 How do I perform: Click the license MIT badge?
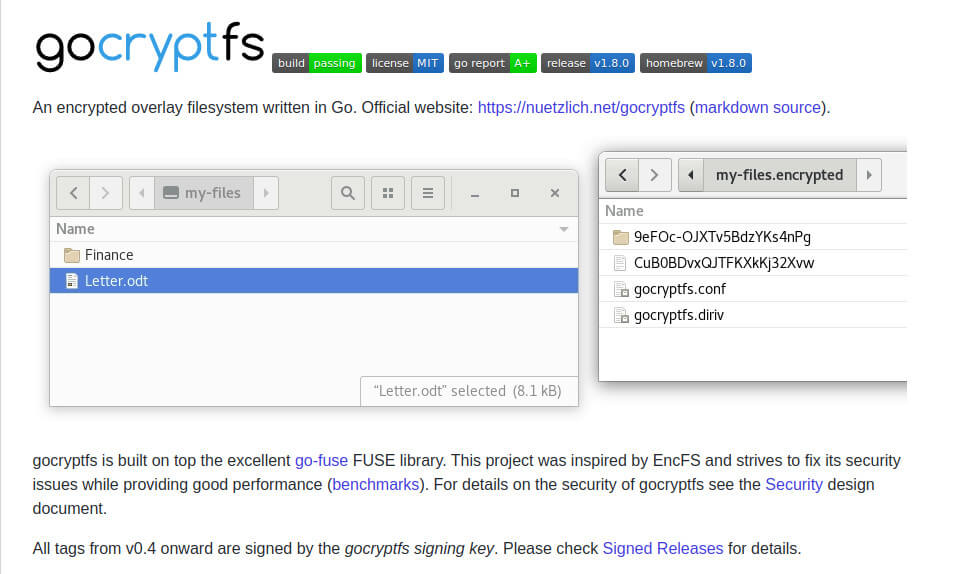pyautogui.click(x=405, y=63)
